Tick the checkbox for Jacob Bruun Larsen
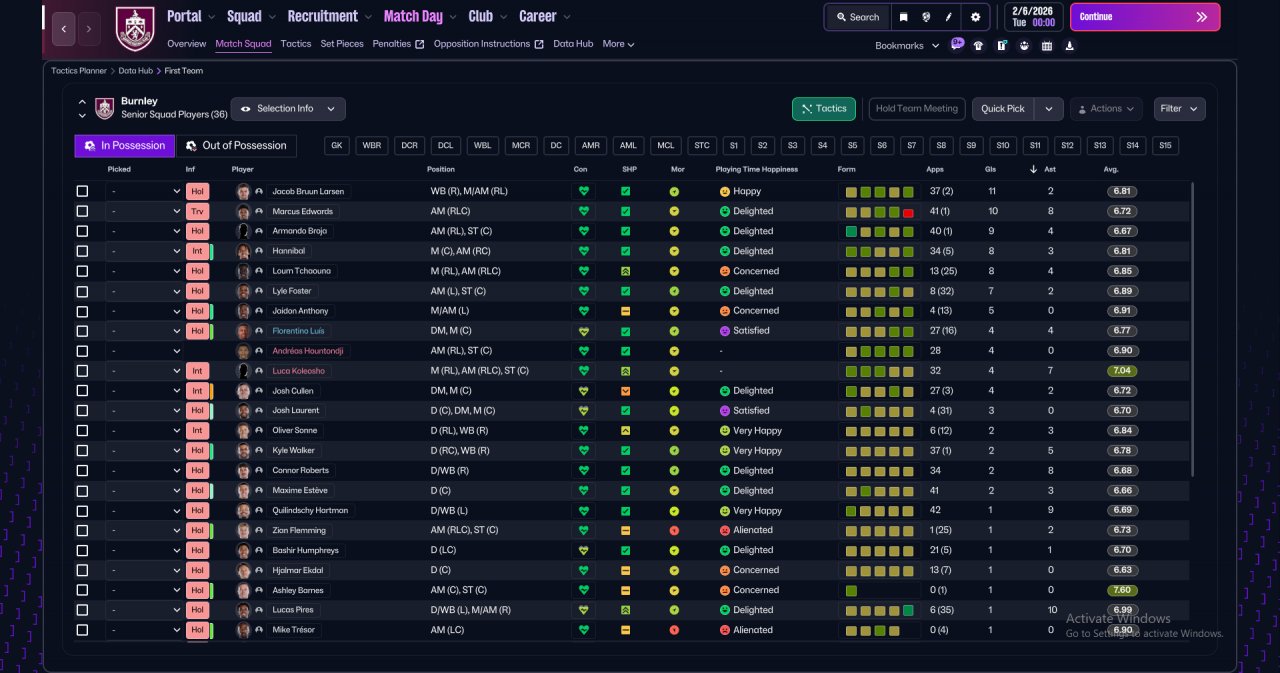Screen dimensions: 1280x673 coord(82,191)
